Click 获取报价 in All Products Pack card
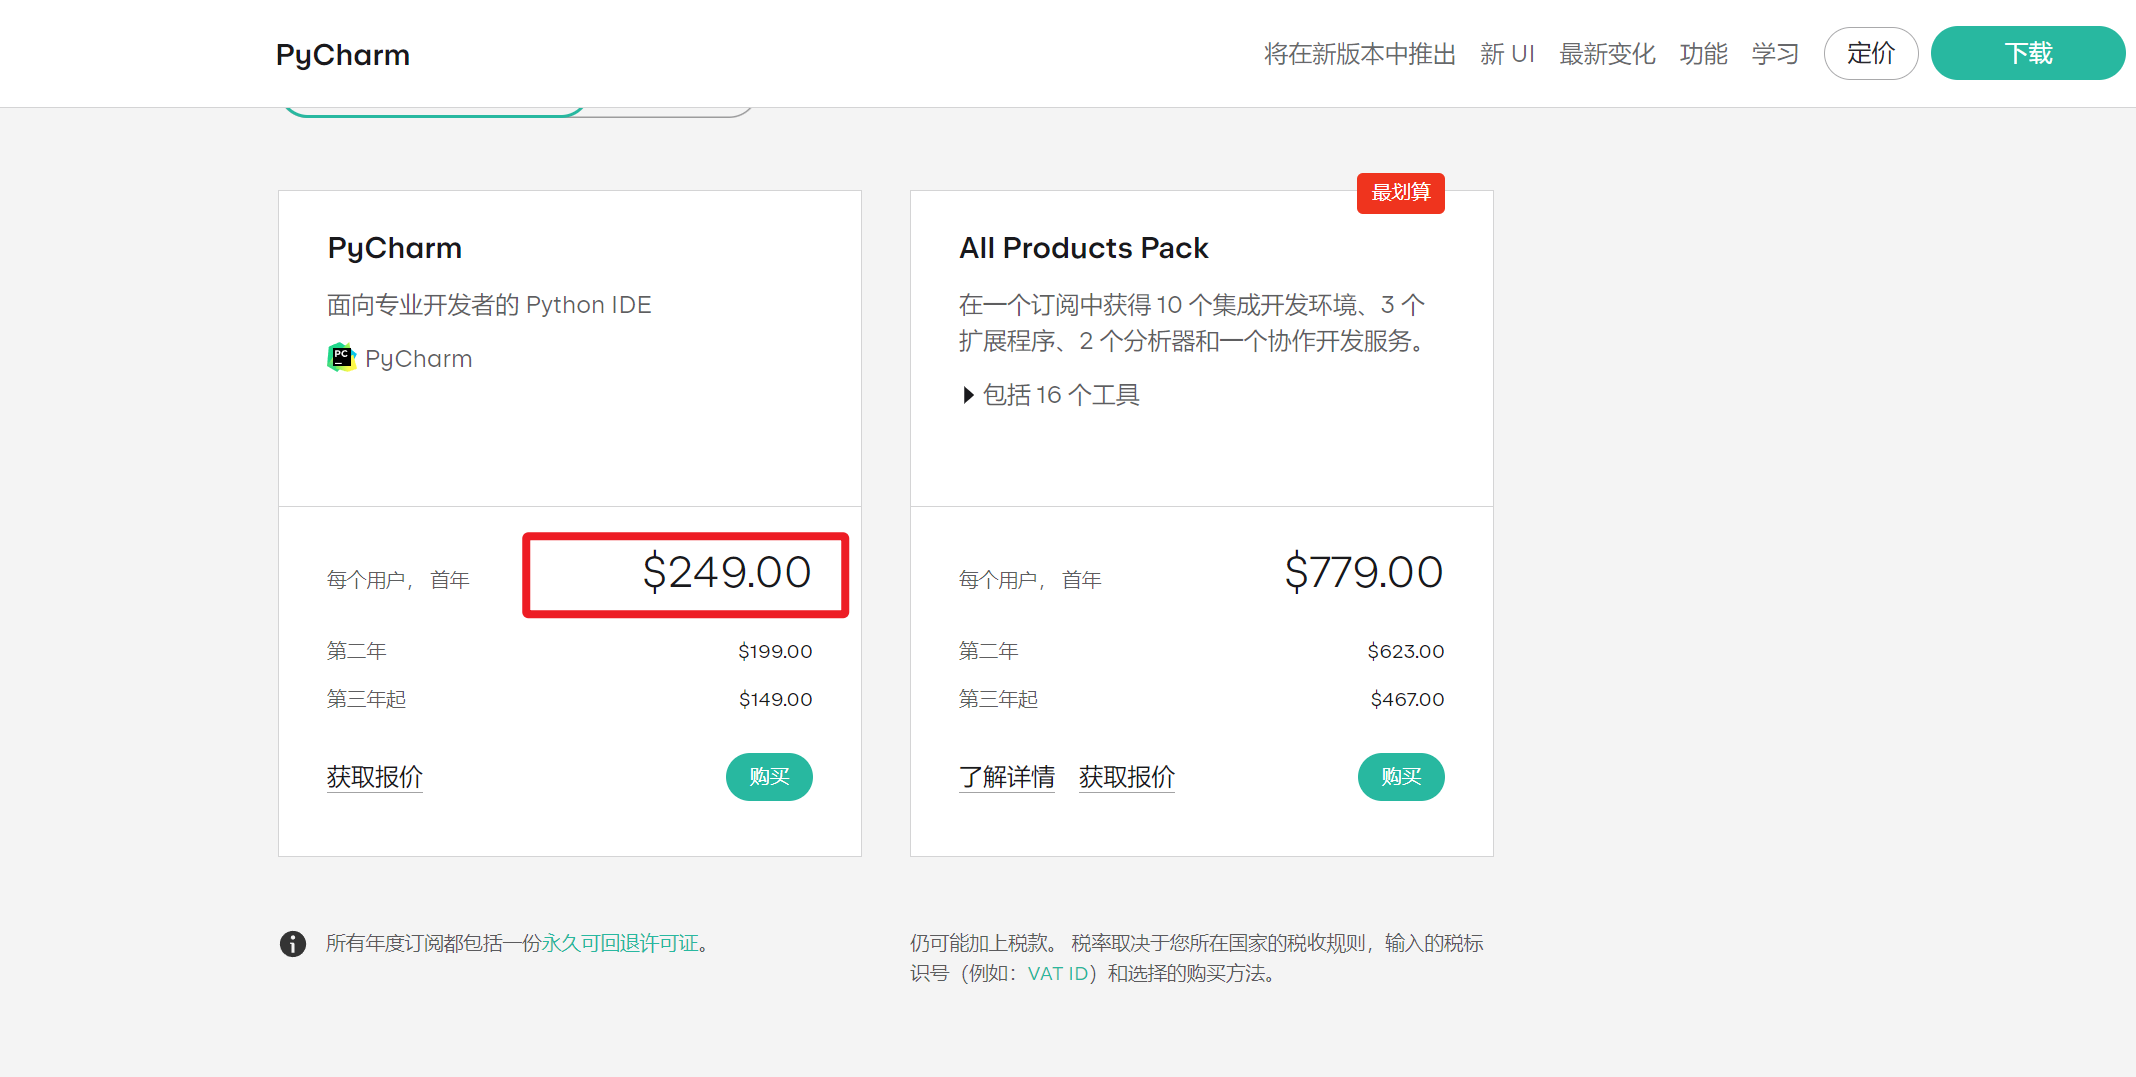The height and width of the screenshot is (1077, 2136). point(1127,777)
